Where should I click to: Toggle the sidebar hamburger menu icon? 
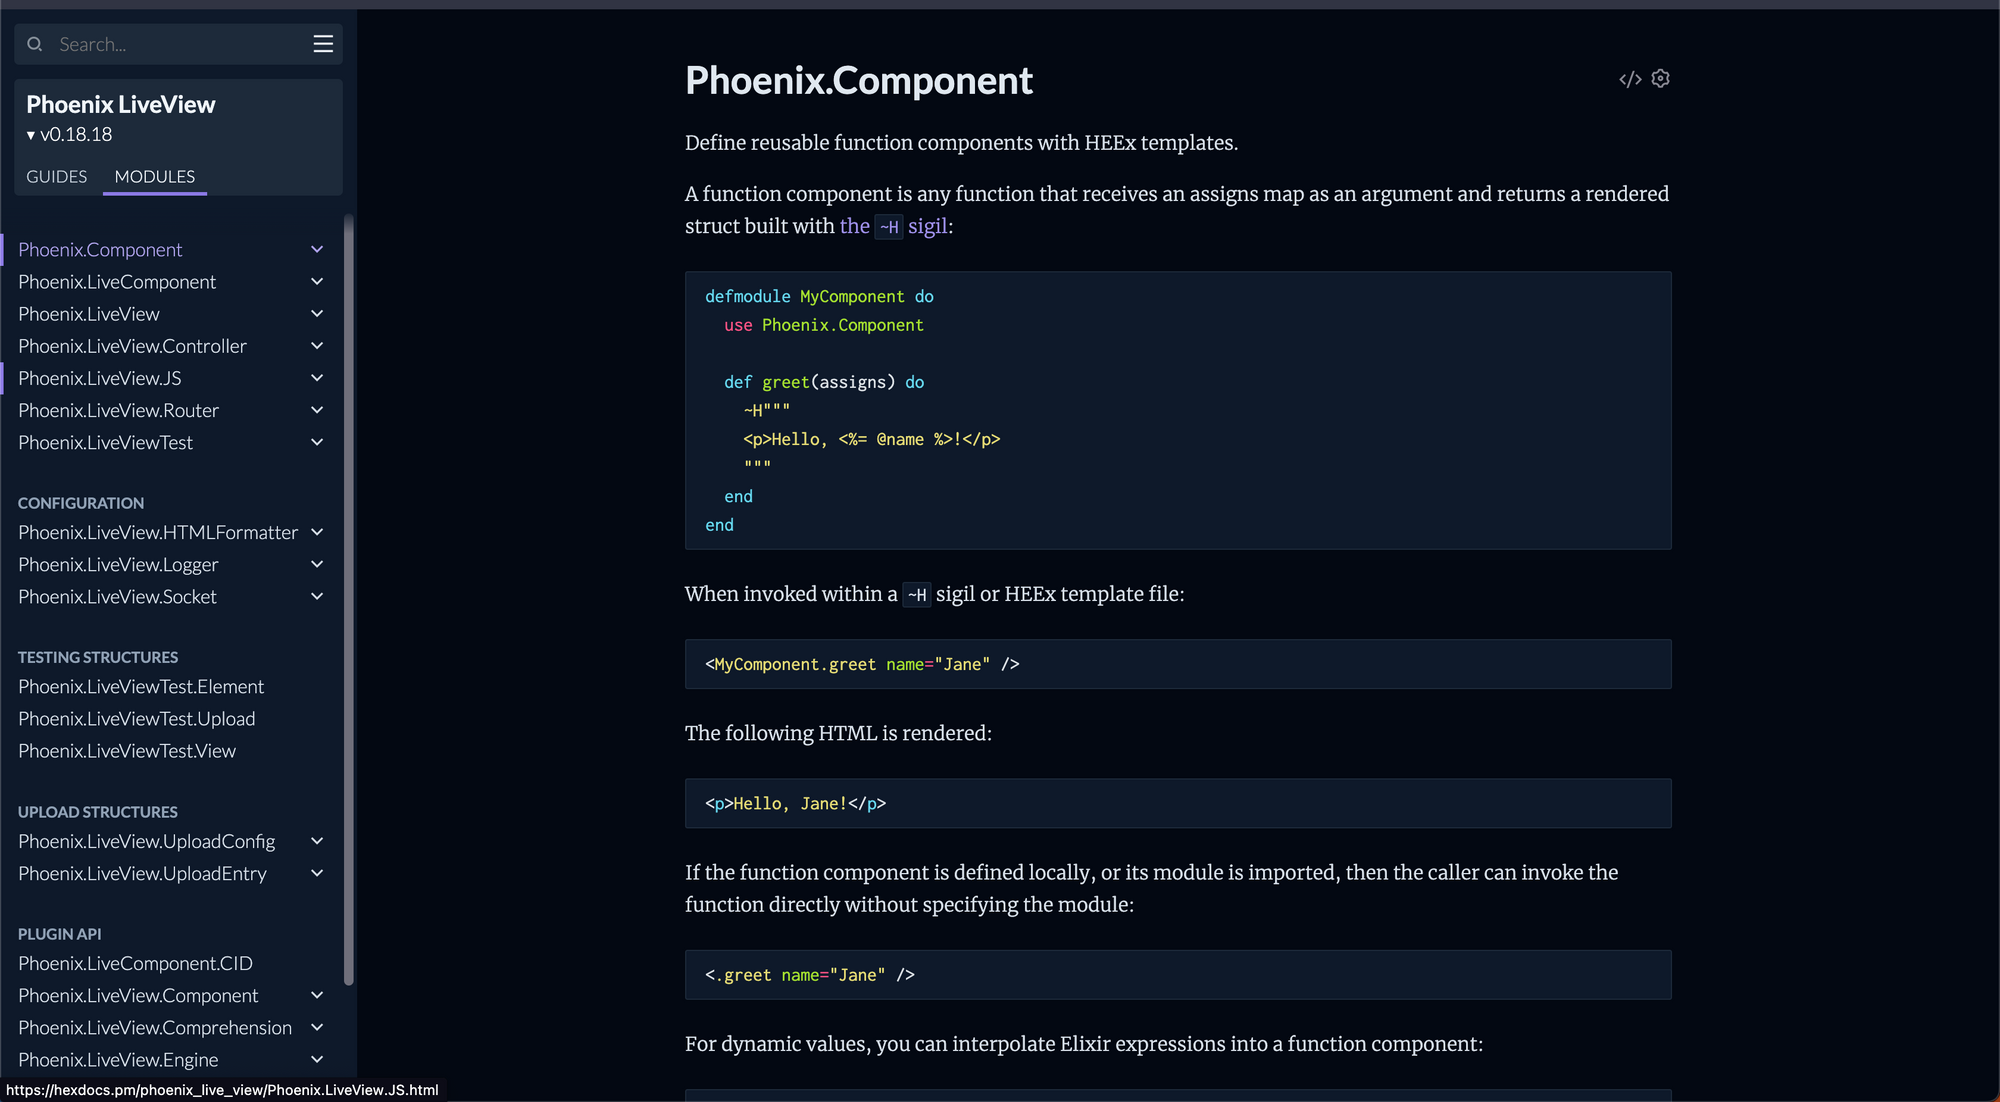[323, 44]
